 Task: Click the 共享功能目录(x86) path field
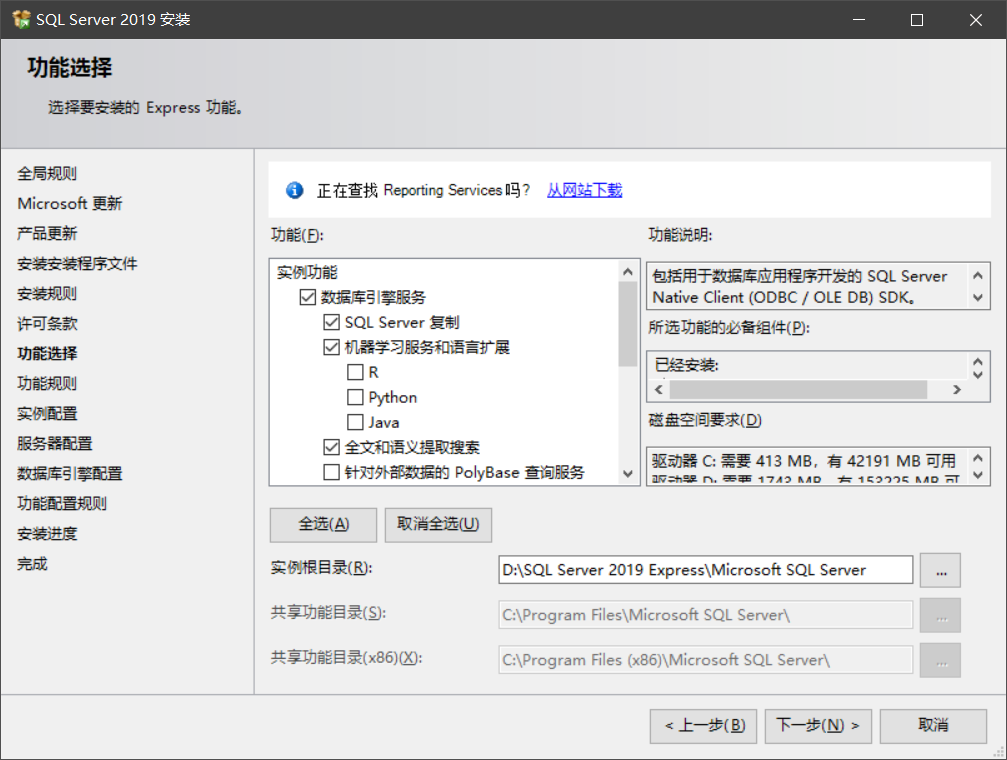705,660
